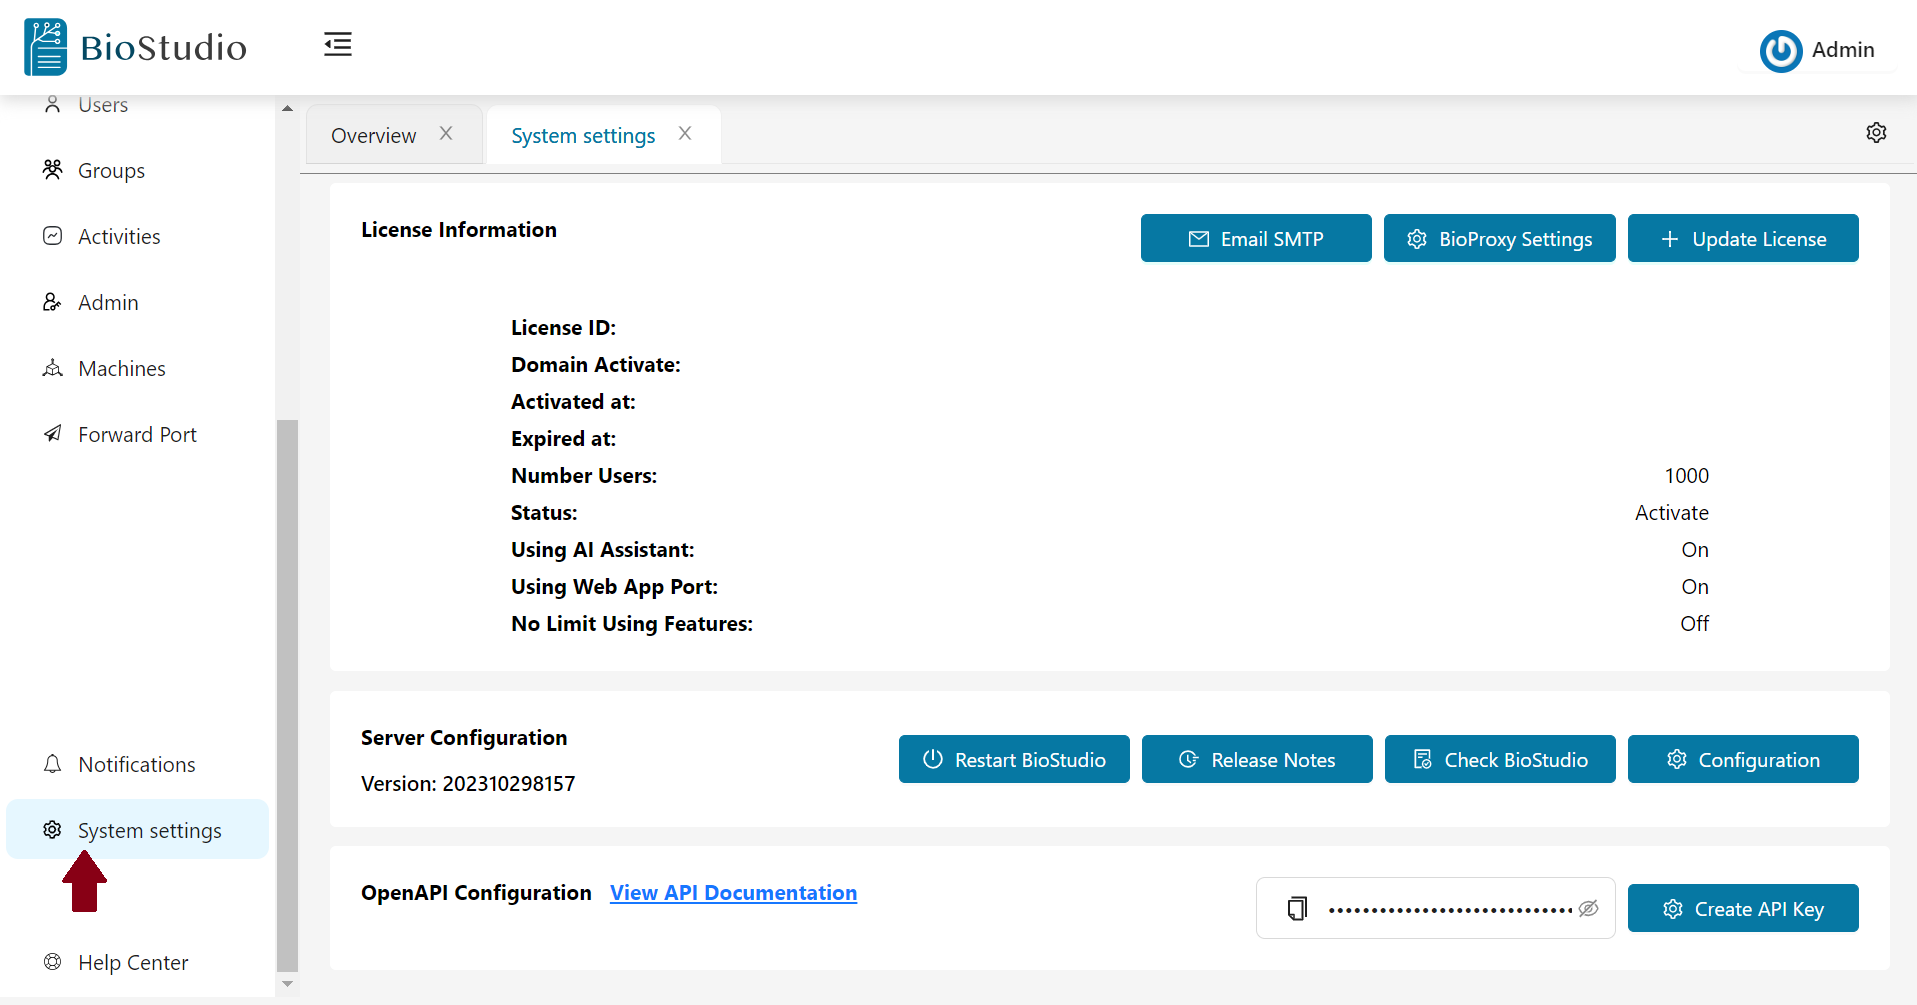Open BioProxy Settings

pos(1499,238)
